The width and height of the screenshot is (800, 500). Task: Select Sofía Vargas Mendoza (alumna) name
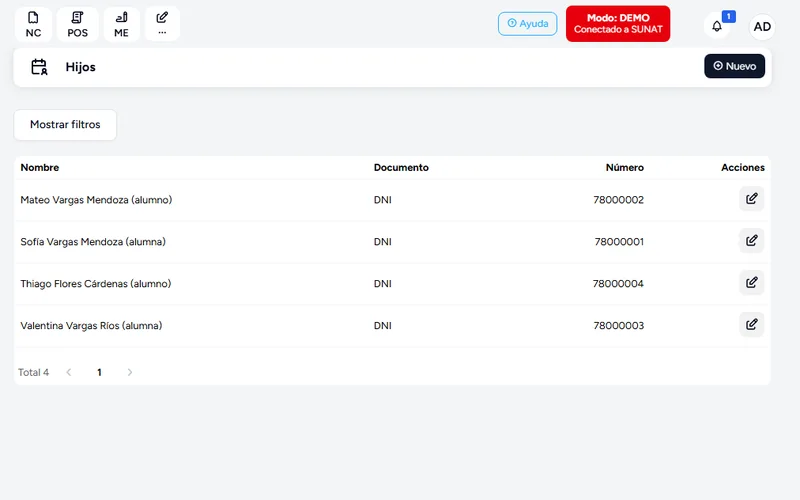point(93,242)
